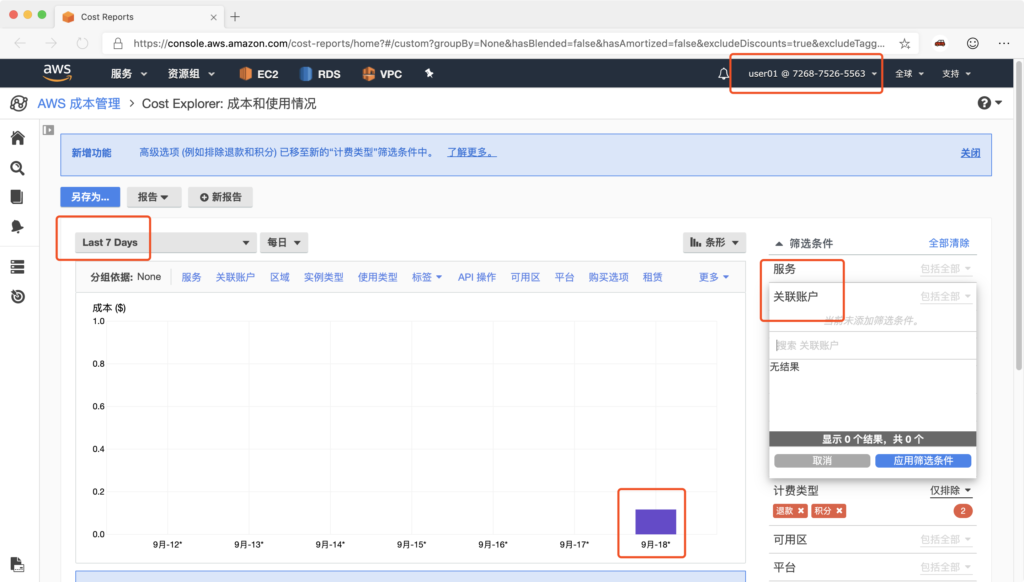Viewport: 1024px width, 582px height.
Task: Group by 实例类型
Action: coord(323,277)
